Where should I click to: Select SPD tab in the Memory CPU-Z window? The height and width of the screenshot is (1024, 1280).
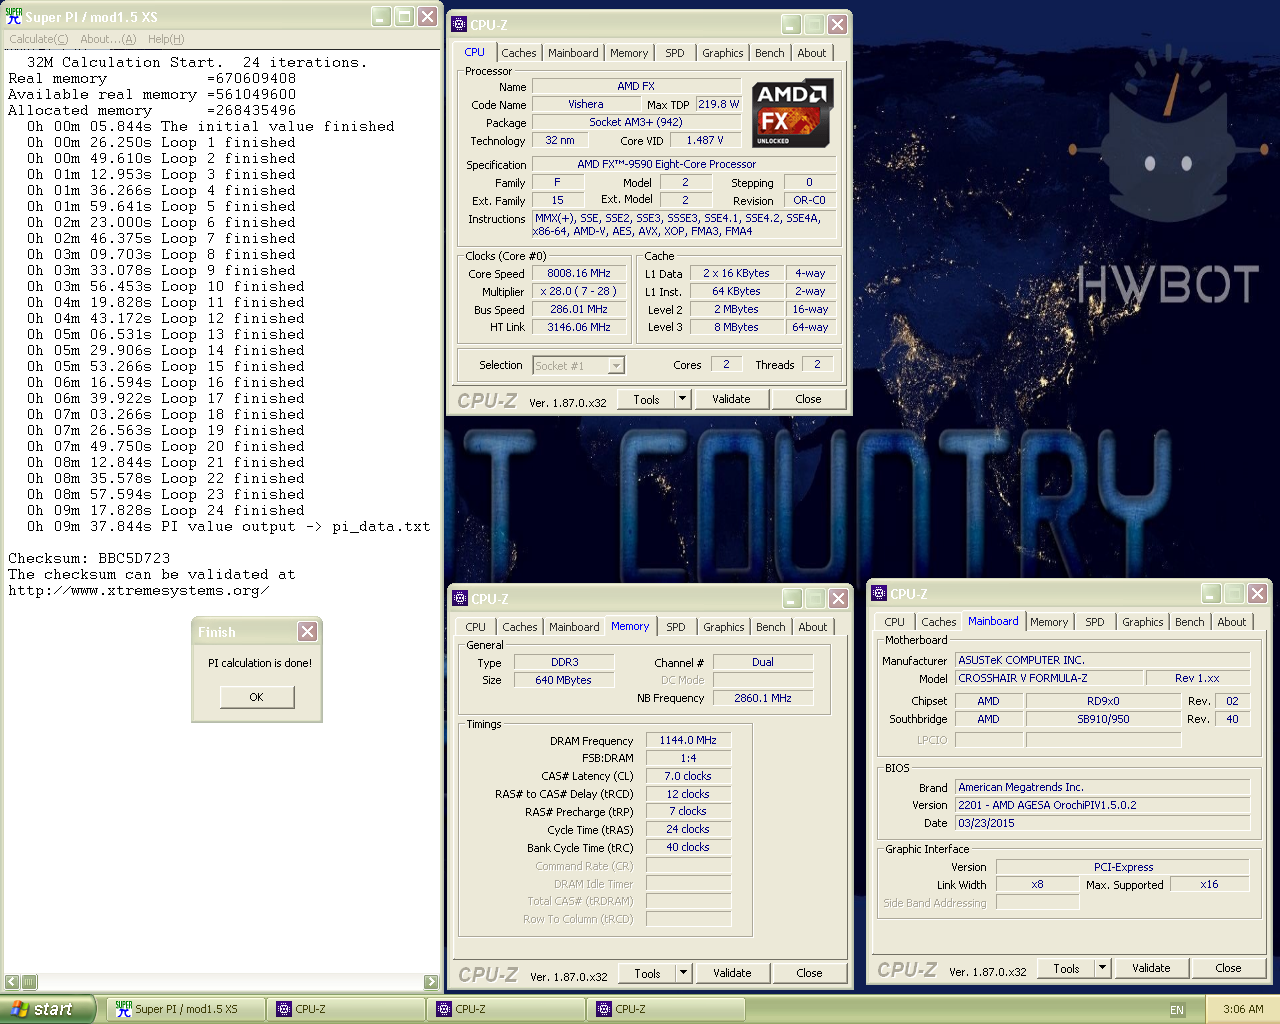point(676,627)
